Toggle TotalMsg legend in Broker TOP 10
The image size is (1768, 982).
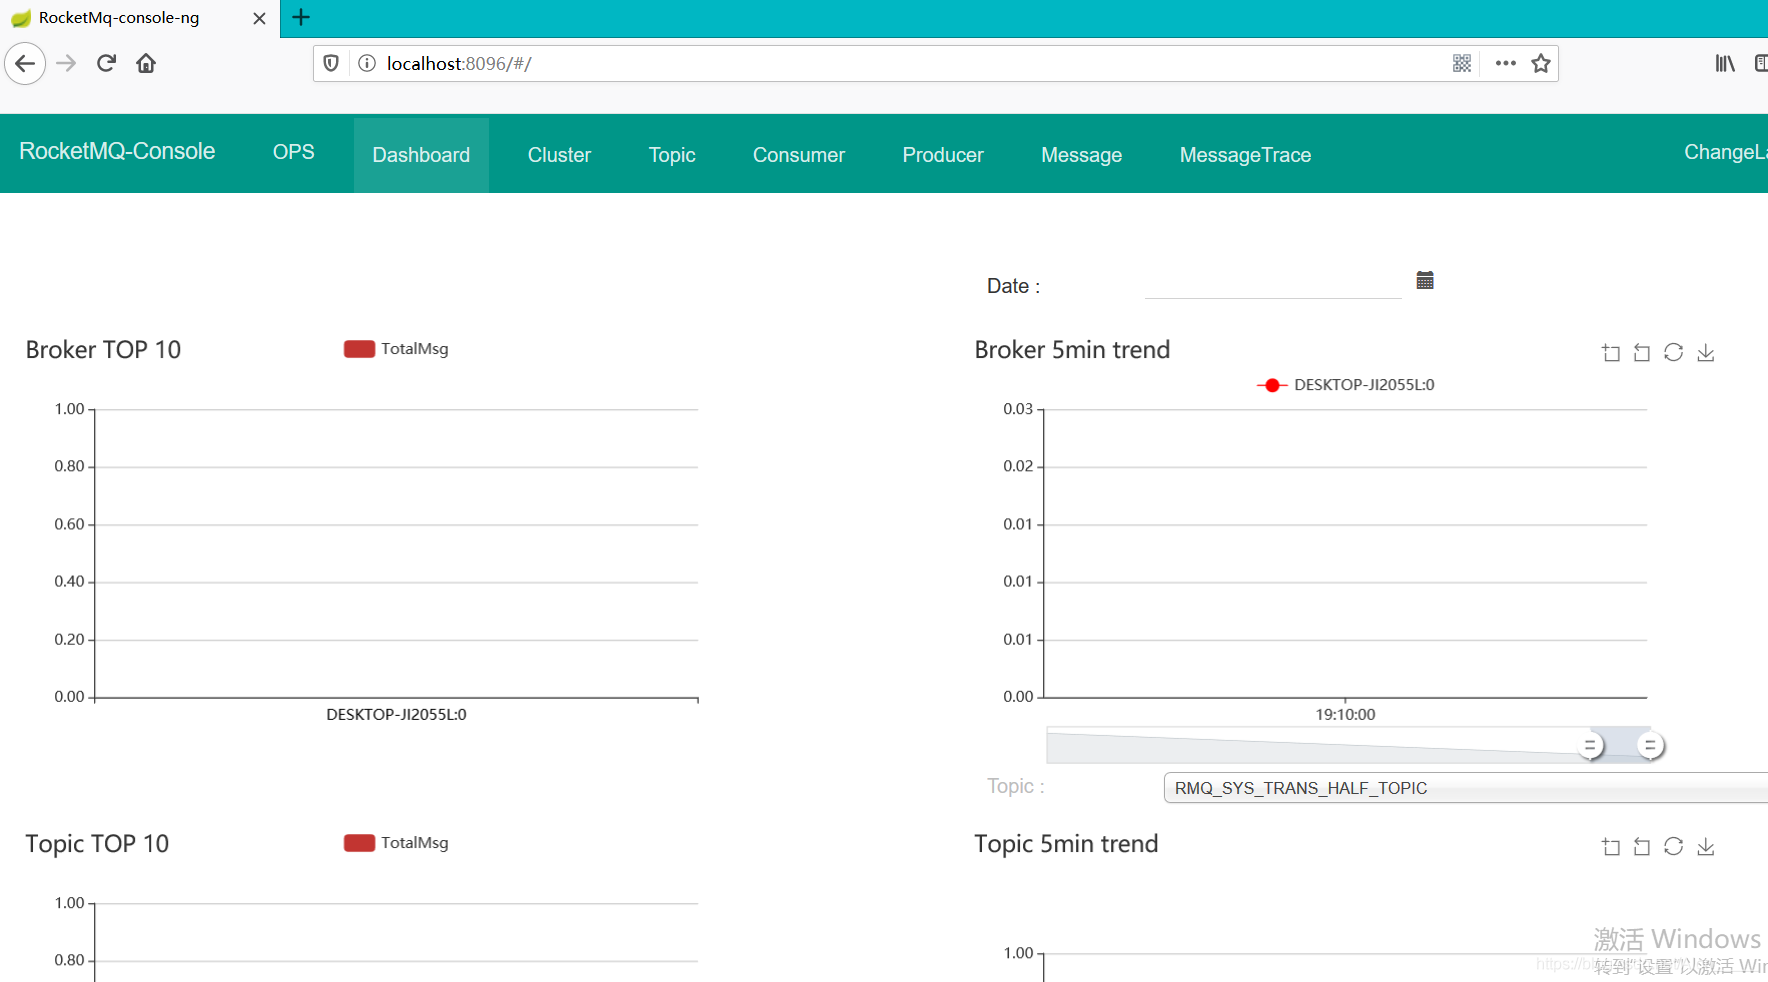(396, 349)
